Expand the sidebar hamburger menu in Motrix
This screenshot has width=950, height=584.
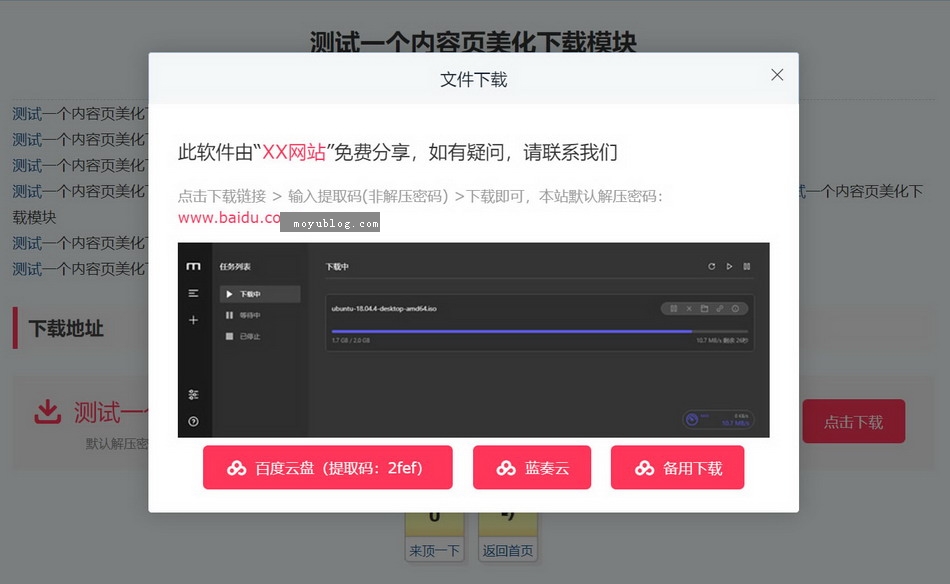pyautogui.click(x=192, y=294)
